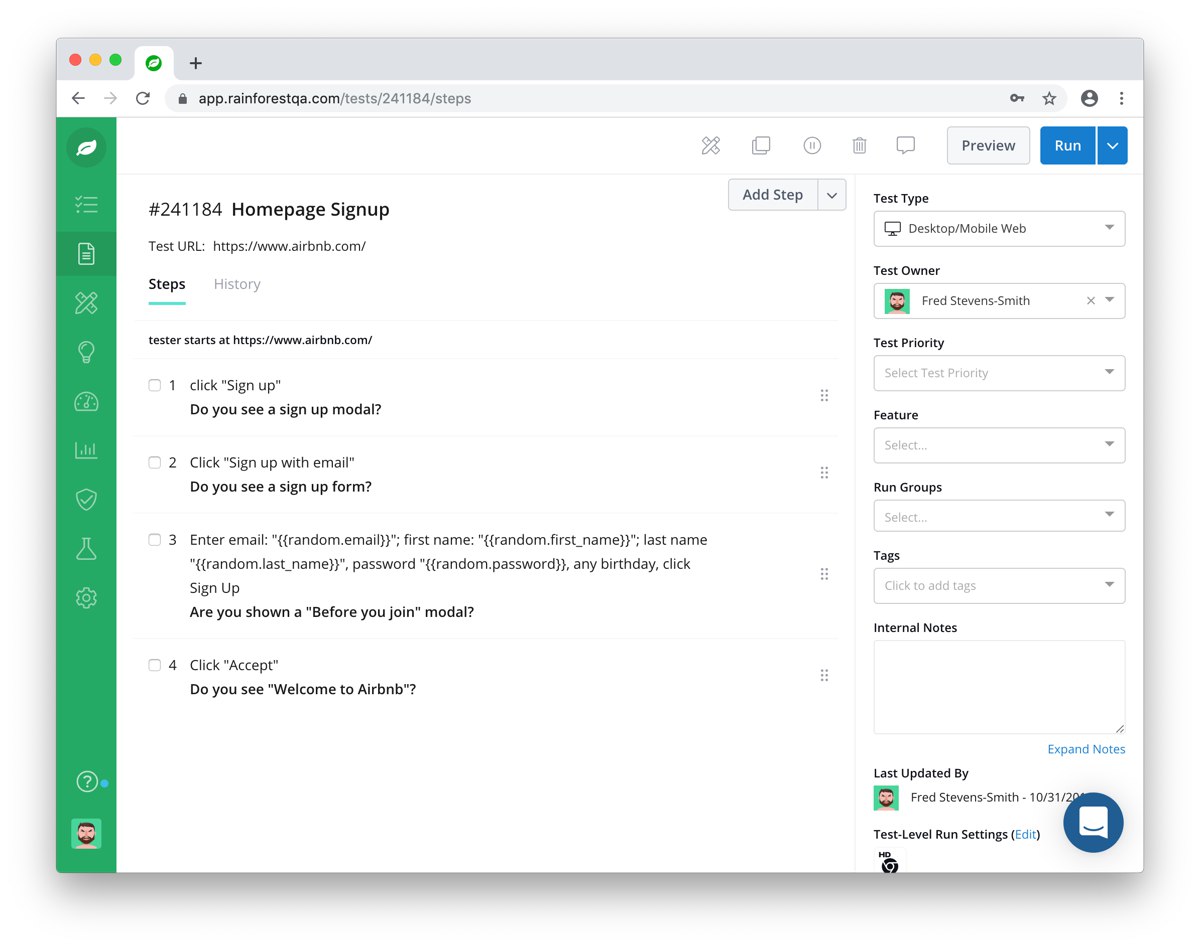The image size is (1200, 947).
Task: Click the Edit link for run settings
Action: [1026, 835]
